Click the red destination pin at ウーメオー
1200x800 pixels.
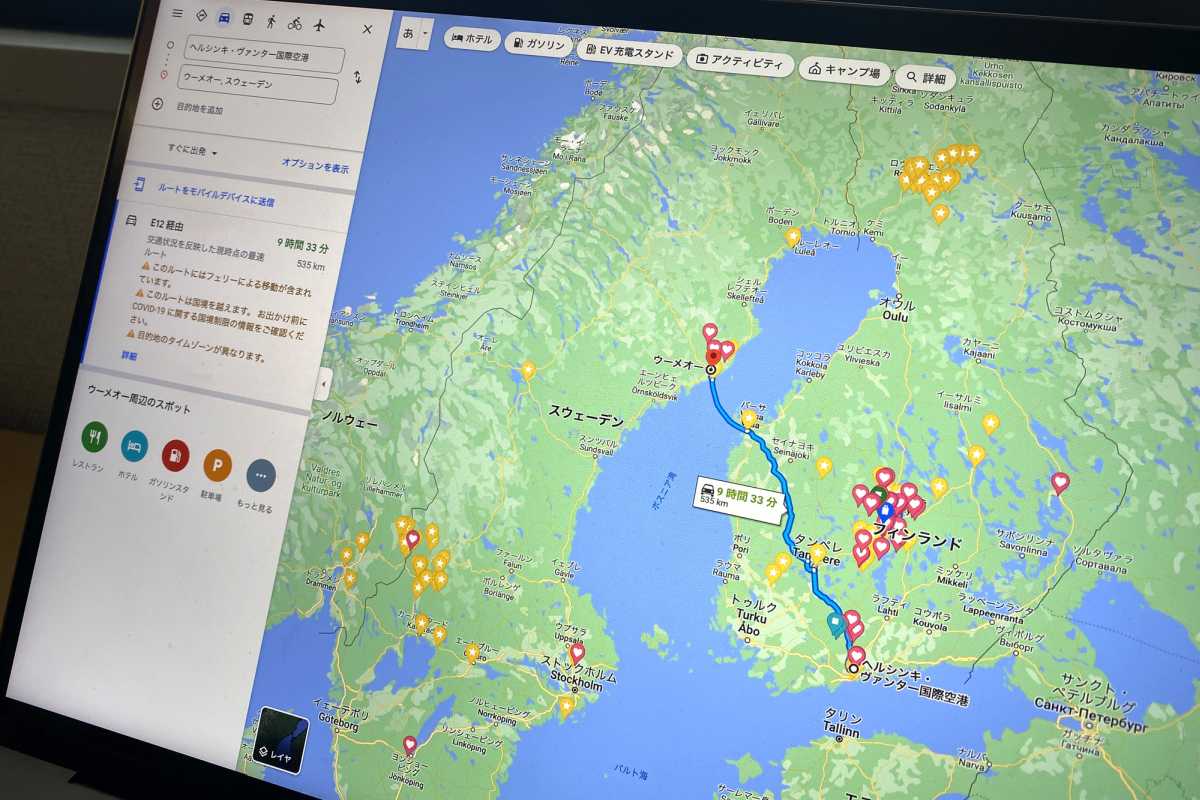tap(713, 358)
